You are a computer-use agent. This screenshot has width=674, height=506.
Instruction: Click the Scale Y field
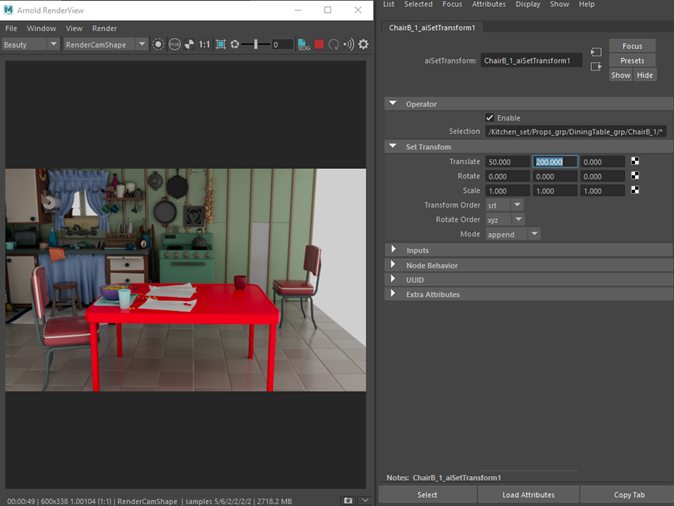point(555,190)
